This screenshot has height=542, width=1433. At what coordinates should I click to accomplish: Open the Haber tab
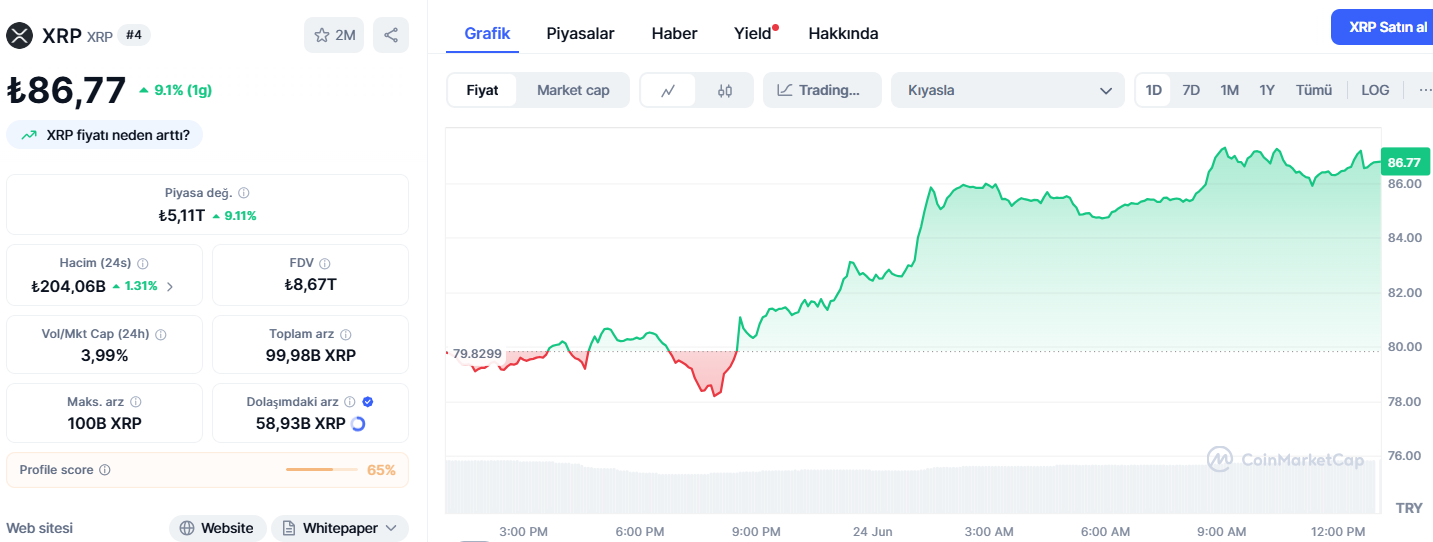(x=674, y=33)
